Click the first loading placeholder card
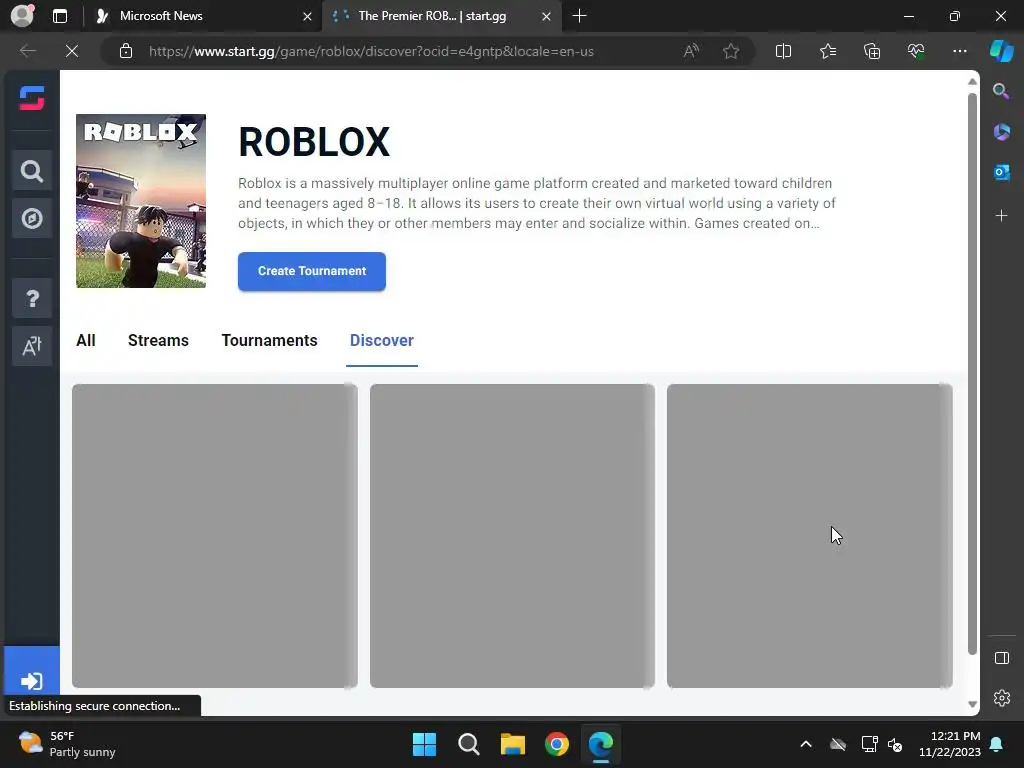1024x768 pixels. coord(214,536)
